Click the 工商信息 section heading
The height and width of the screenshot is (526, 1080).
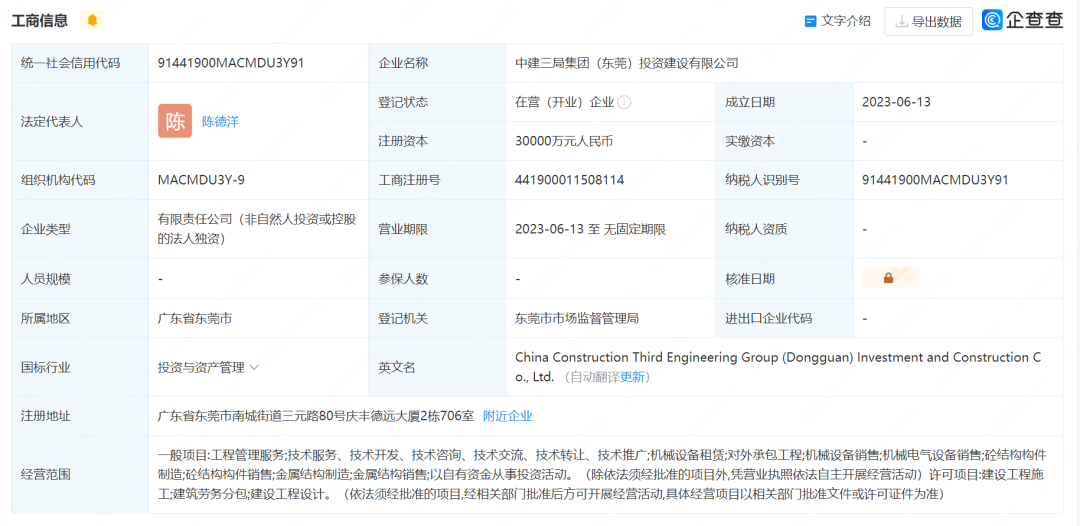point(39,21)
